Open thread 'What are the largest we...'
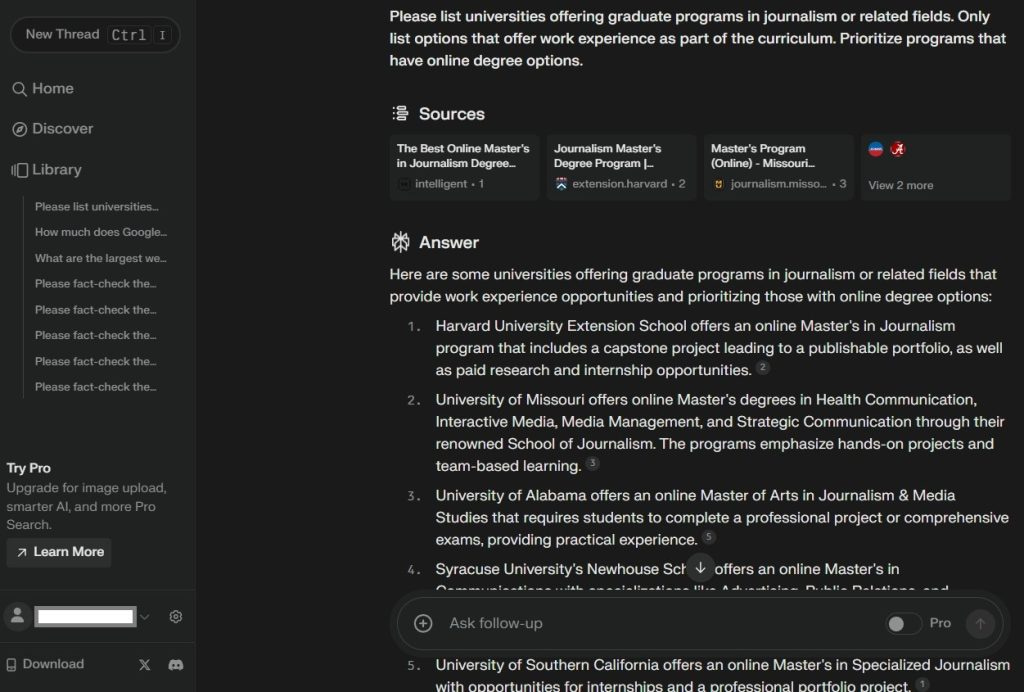 point(101,258)
